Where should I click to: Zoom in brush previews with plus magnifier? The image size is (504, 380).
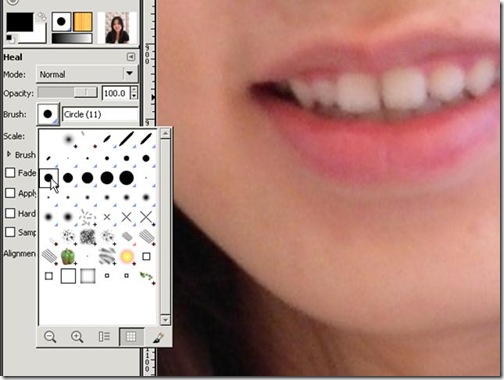point(77,337)
